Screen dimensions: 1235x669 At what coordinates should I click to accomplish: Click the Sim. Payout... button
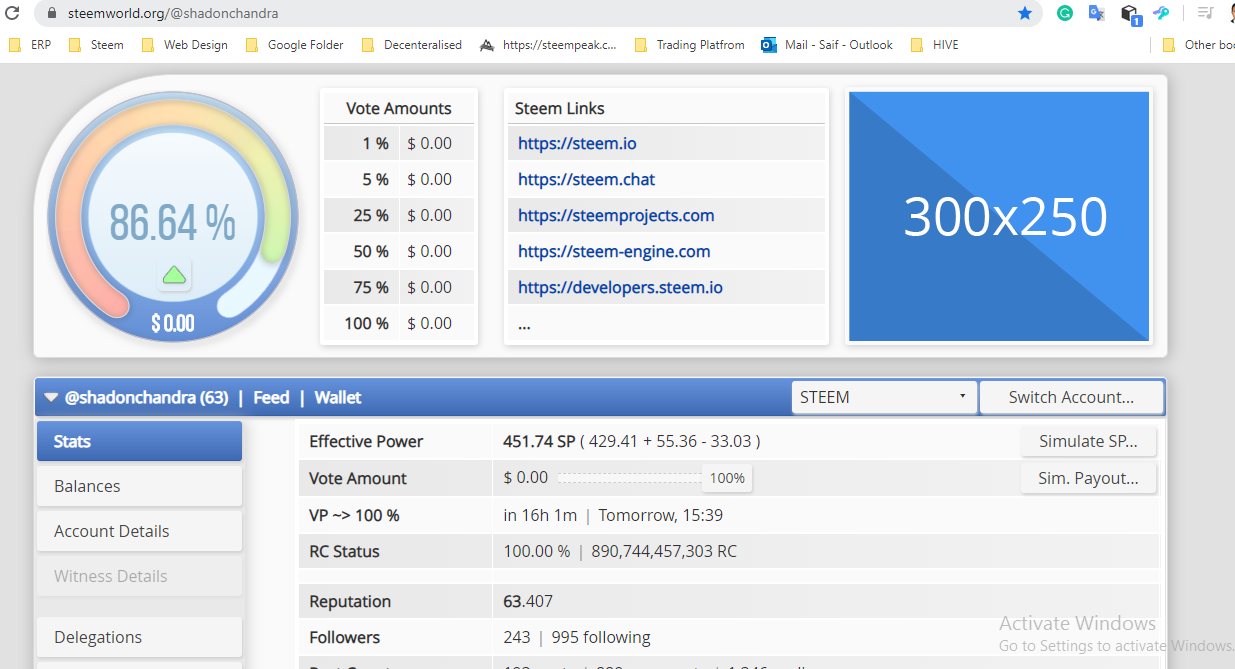(x=1088, y=478)
